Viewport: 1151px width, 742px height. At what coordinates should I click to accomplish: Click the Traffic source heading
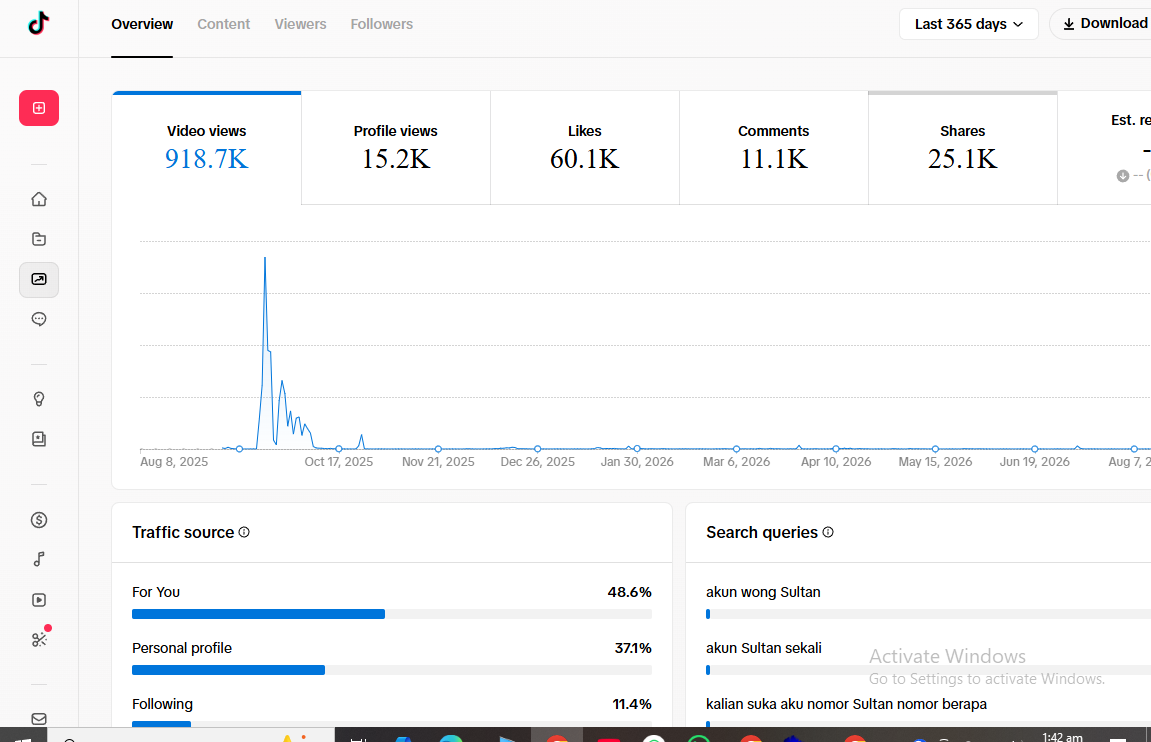(x=183, y=532)
